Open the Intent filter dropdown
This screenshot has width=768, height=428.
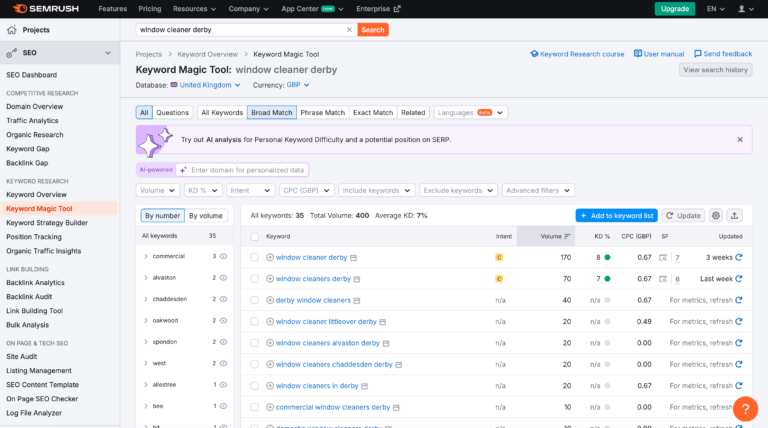point(250,190)
